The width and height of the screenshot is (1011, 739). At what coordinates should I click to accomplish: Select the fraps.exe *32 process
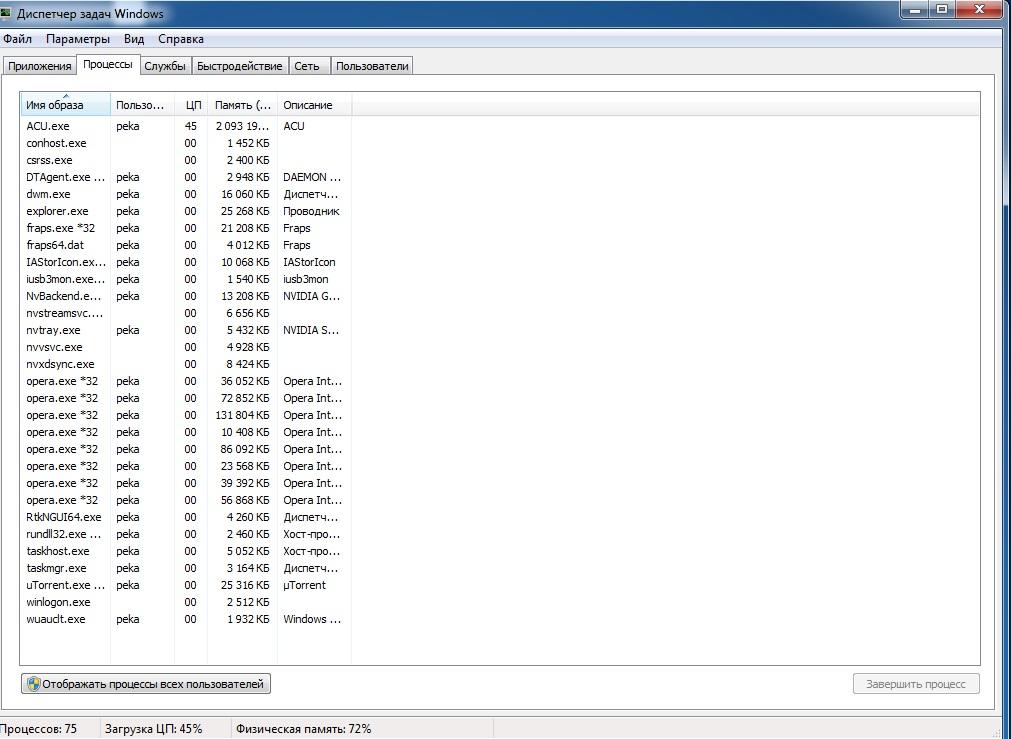pos(186,228)
